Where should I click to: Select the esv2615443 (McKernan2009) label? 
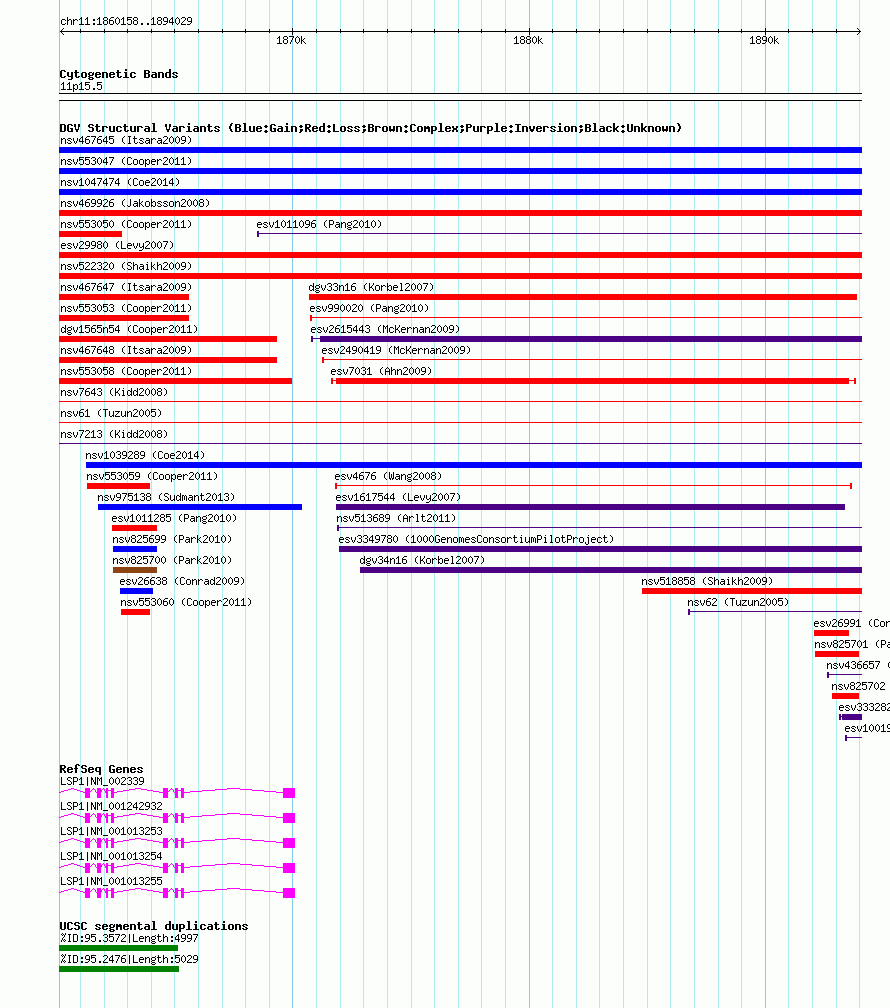tap(385, 329)
